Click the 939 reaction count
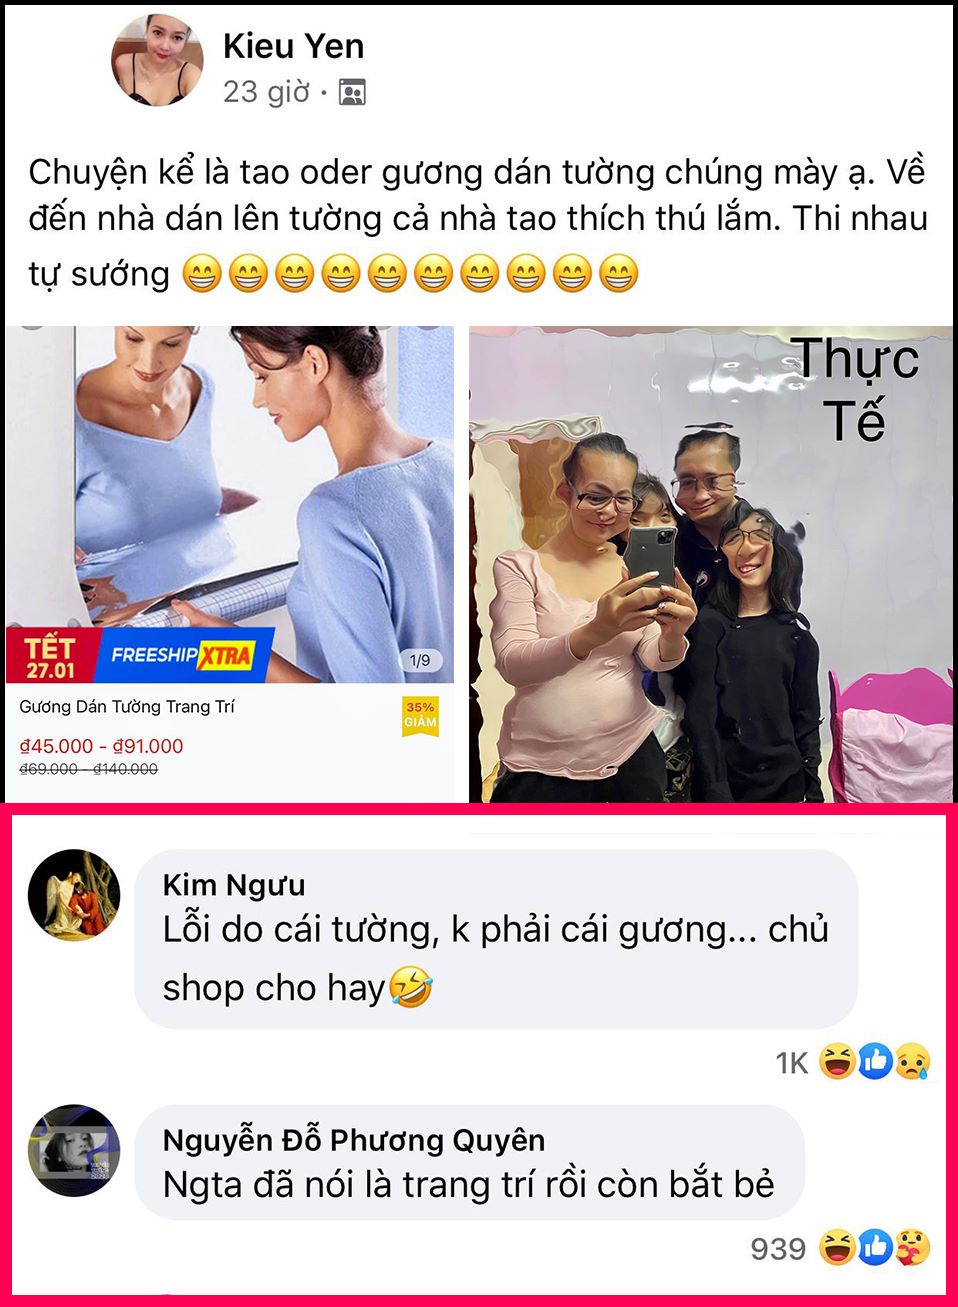The width and height of the screenshot is (958, 1307). pos(778,1248)
